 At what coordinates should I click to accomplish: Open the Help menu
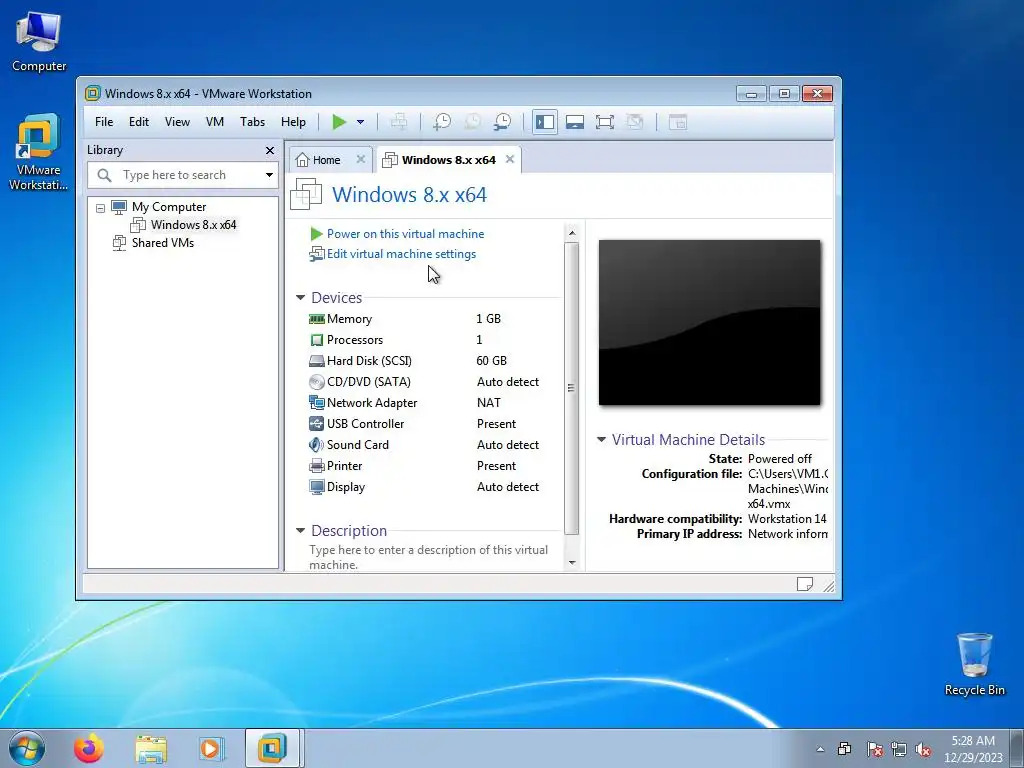click(293, 122)
